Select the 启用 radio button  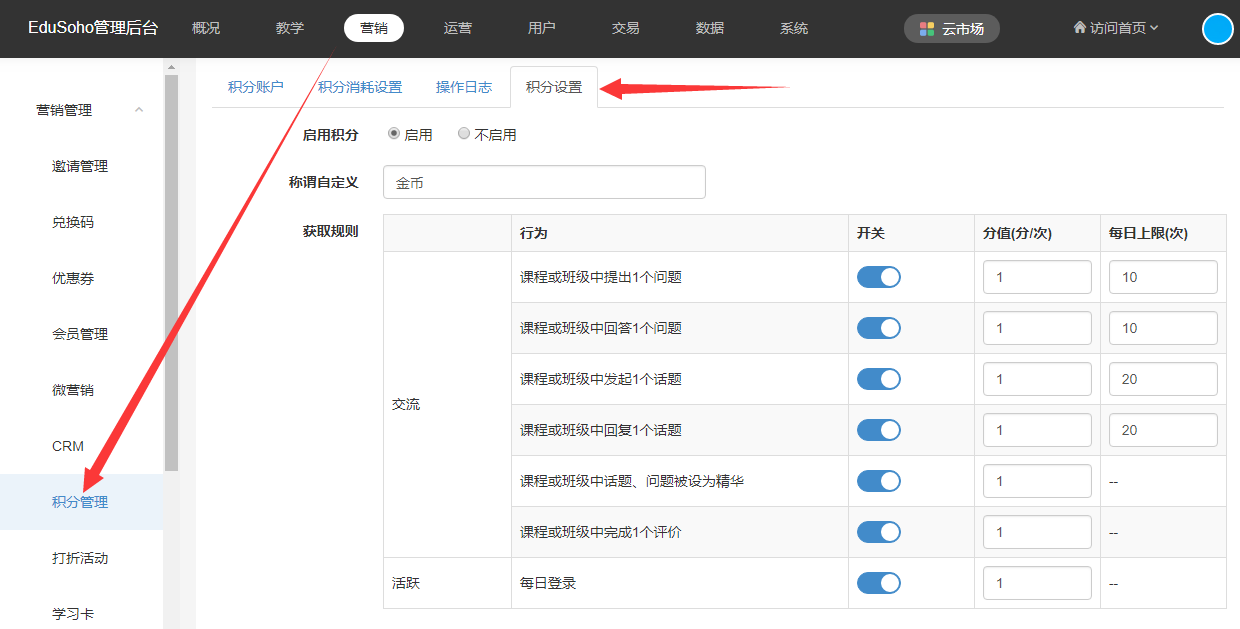pos(394,134)
